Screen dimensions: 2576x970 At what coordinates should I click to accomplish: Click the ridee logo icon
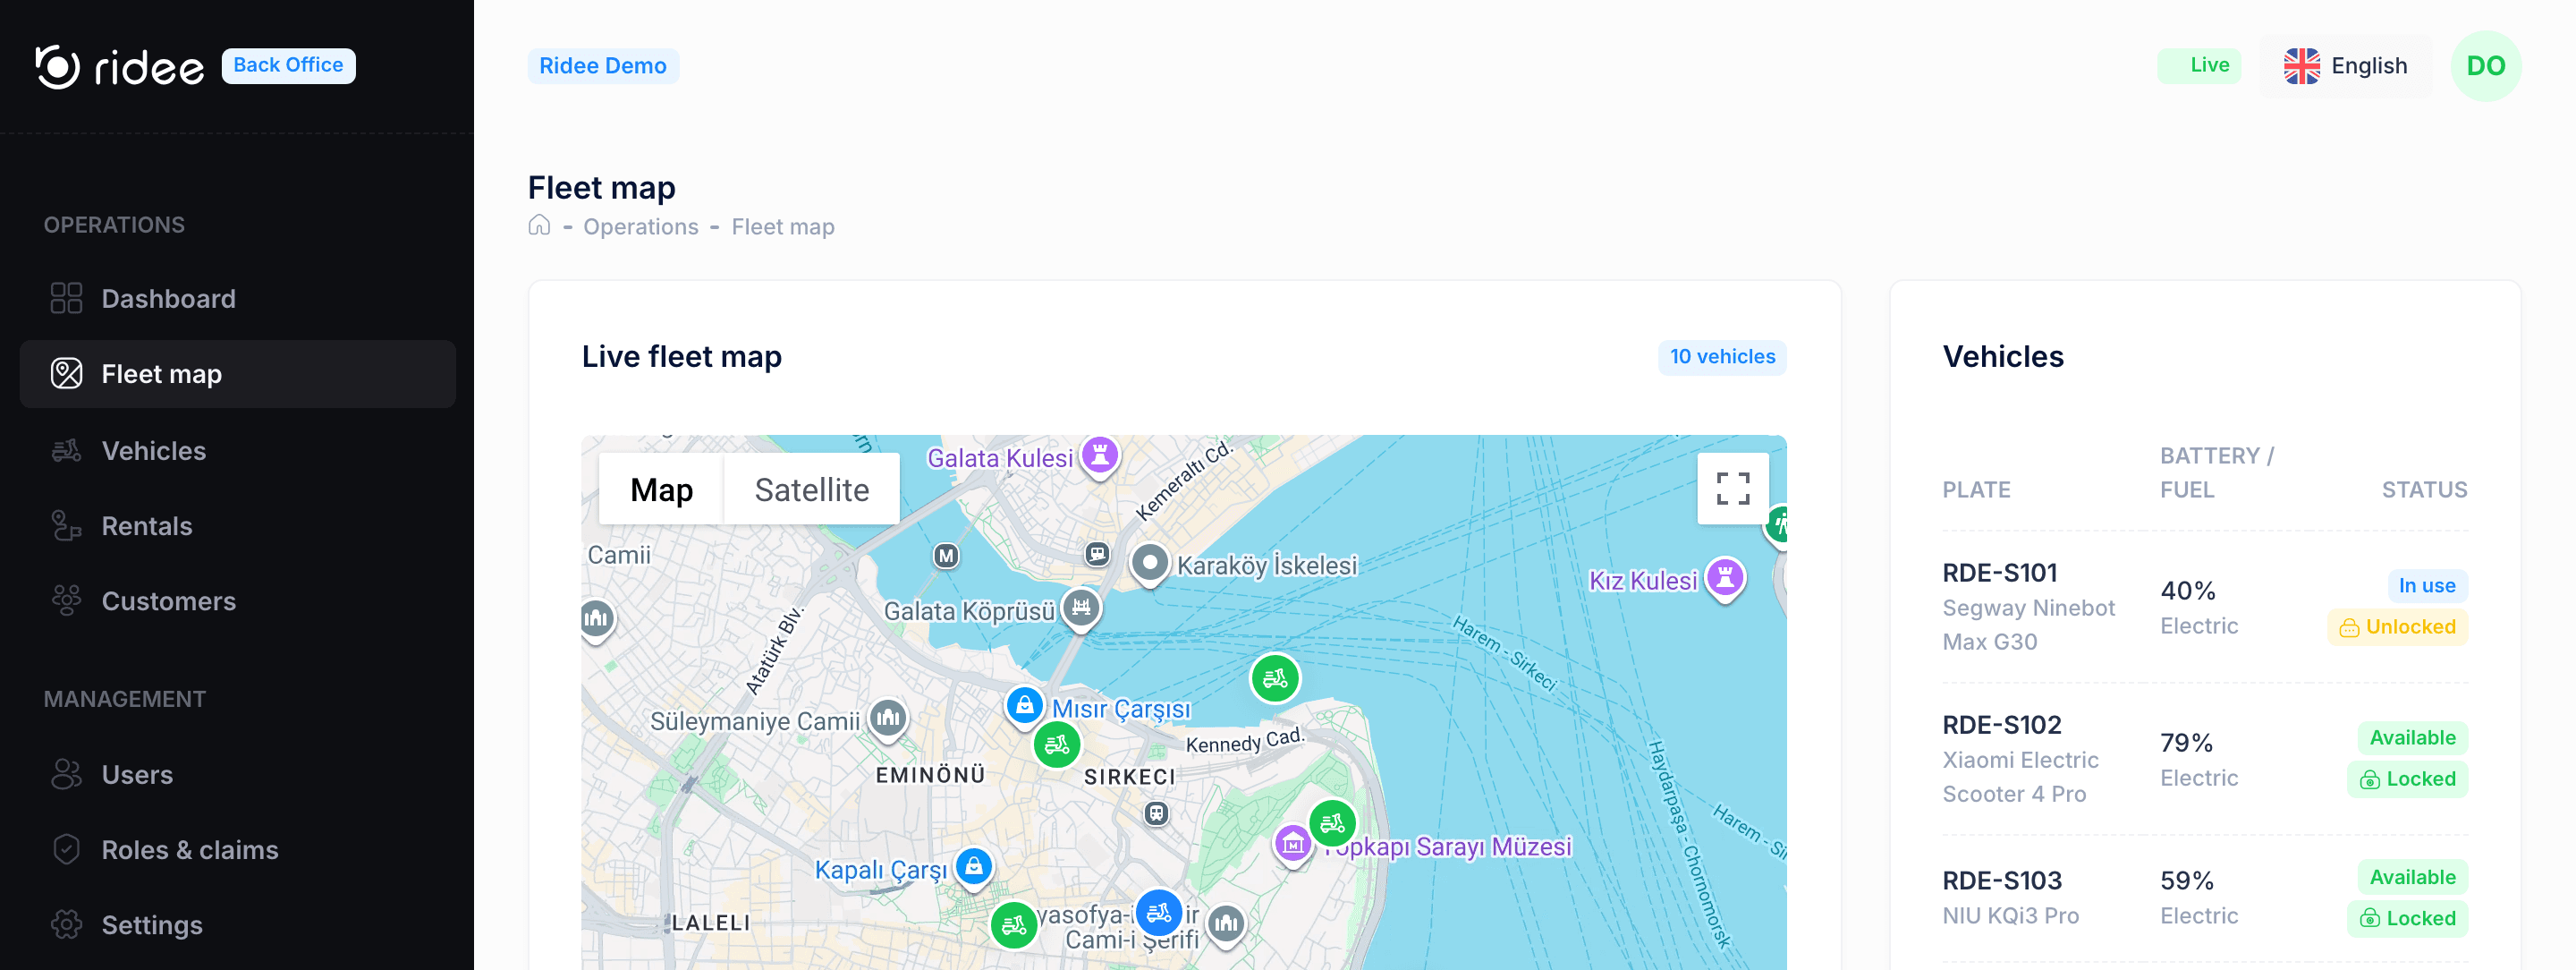coord(57,66)
